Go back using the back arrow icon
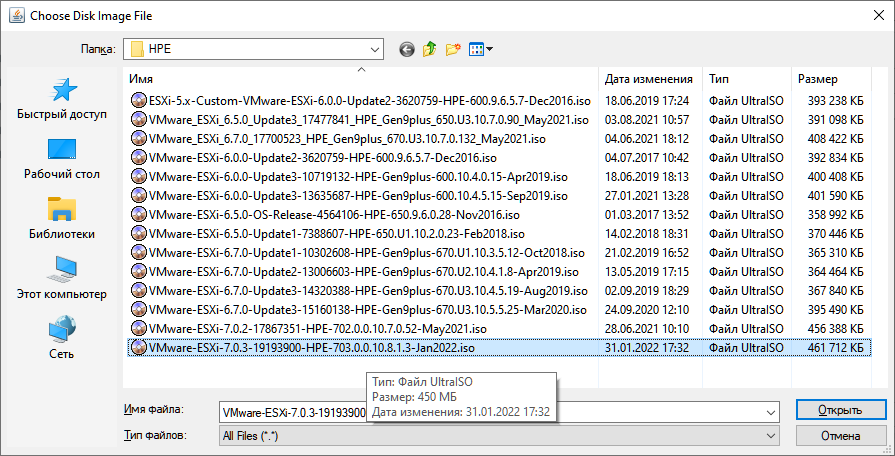The image size is (895, 456). click(x=406, y=50)
